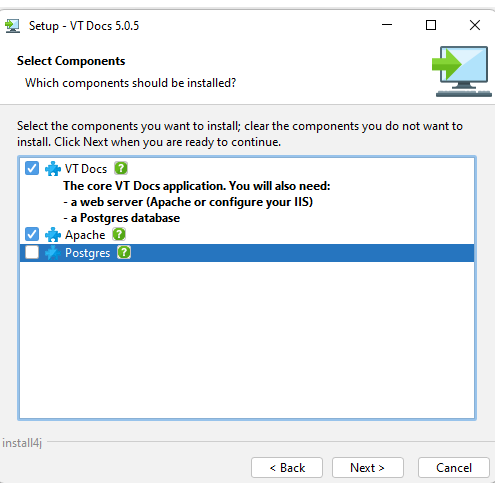Go to the next setup step
Image resolution: width=495 pixels, height=483 pixels.
click(368, 468)
